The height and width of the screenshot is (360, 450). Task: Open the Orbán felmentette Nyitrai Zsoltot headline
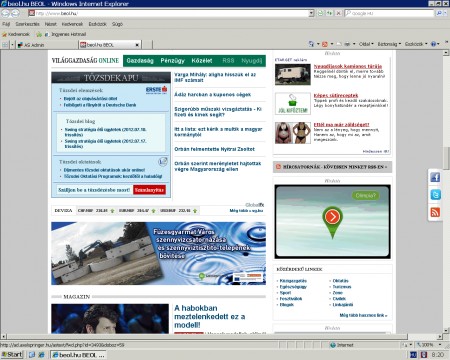[214, 149]
